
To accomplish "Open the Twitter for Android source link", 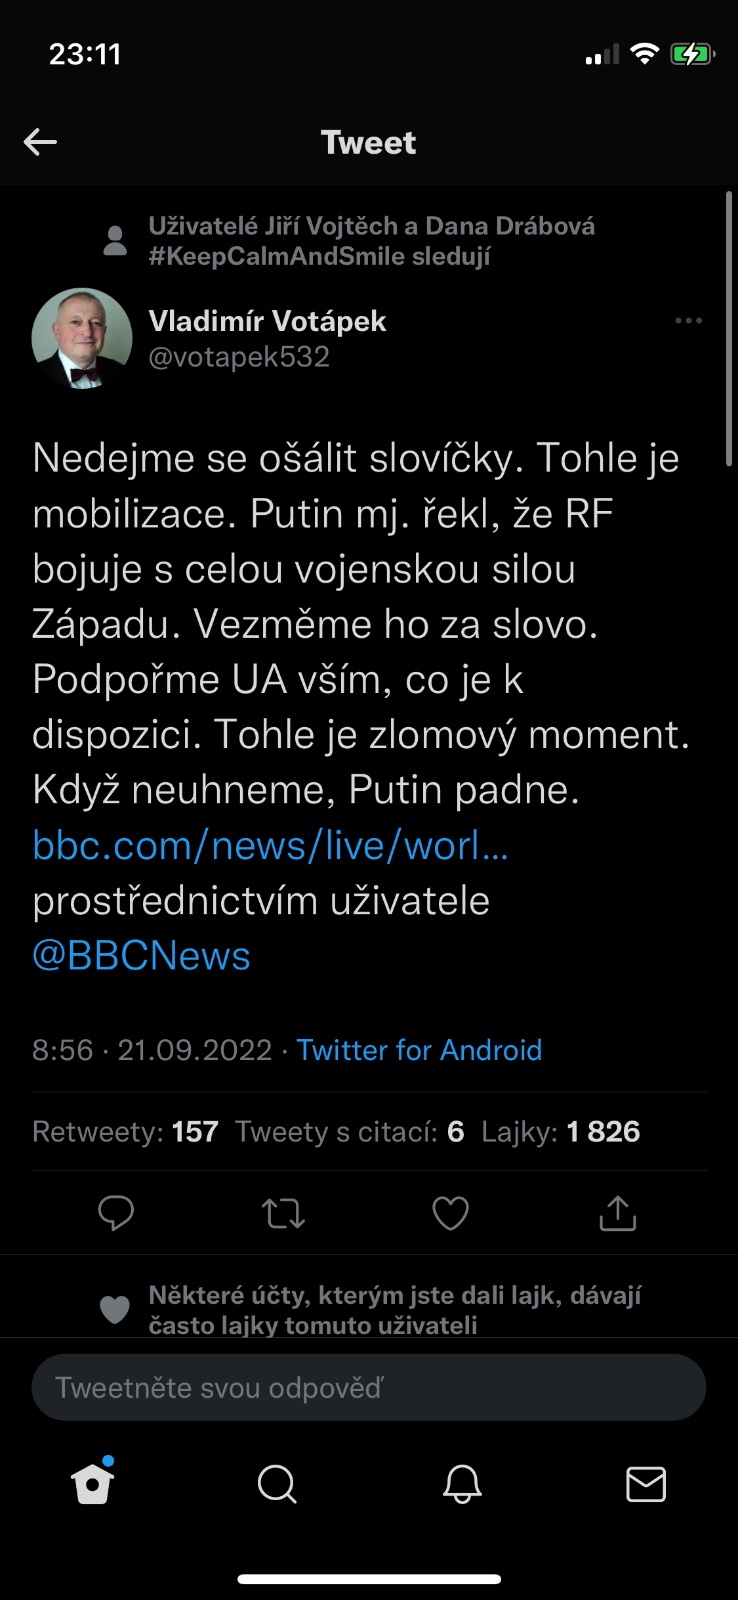I will 419,1050.
